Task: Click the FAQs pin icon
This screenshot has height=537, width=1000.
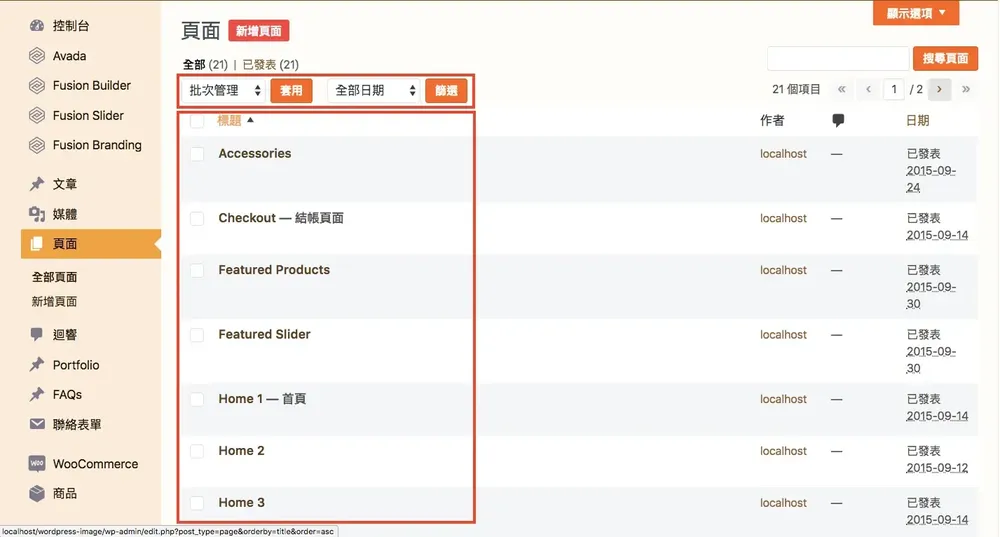Action: tap(37, 394)
